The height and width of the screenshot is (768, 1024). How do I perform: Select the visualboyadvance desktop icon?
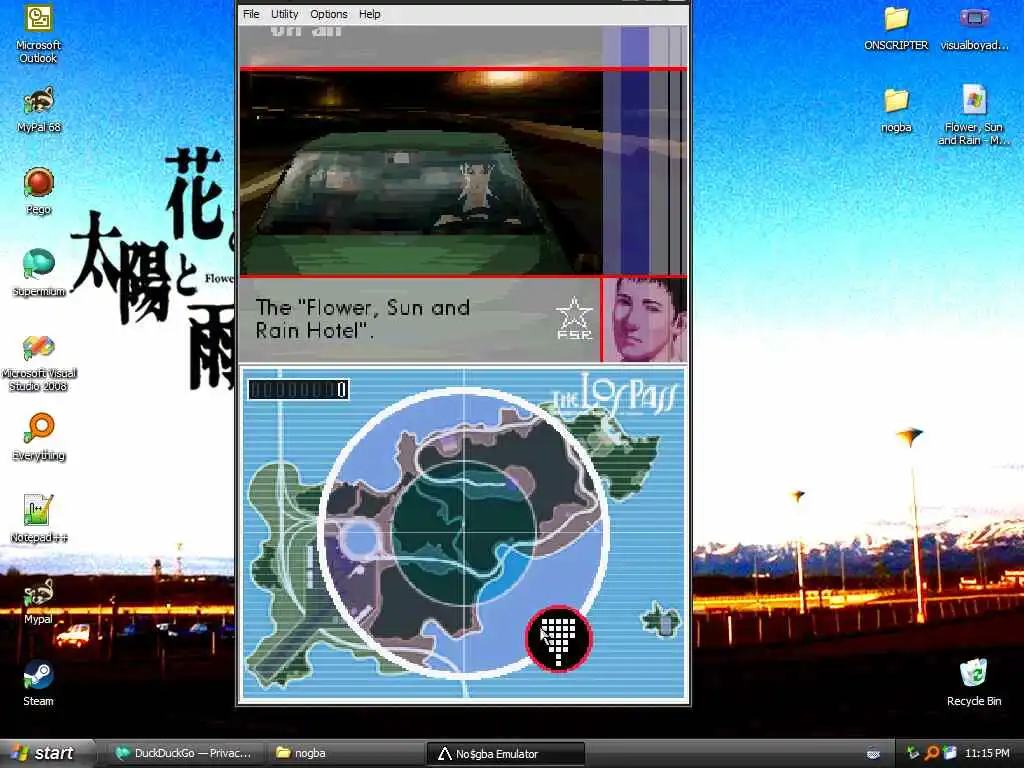974,29
